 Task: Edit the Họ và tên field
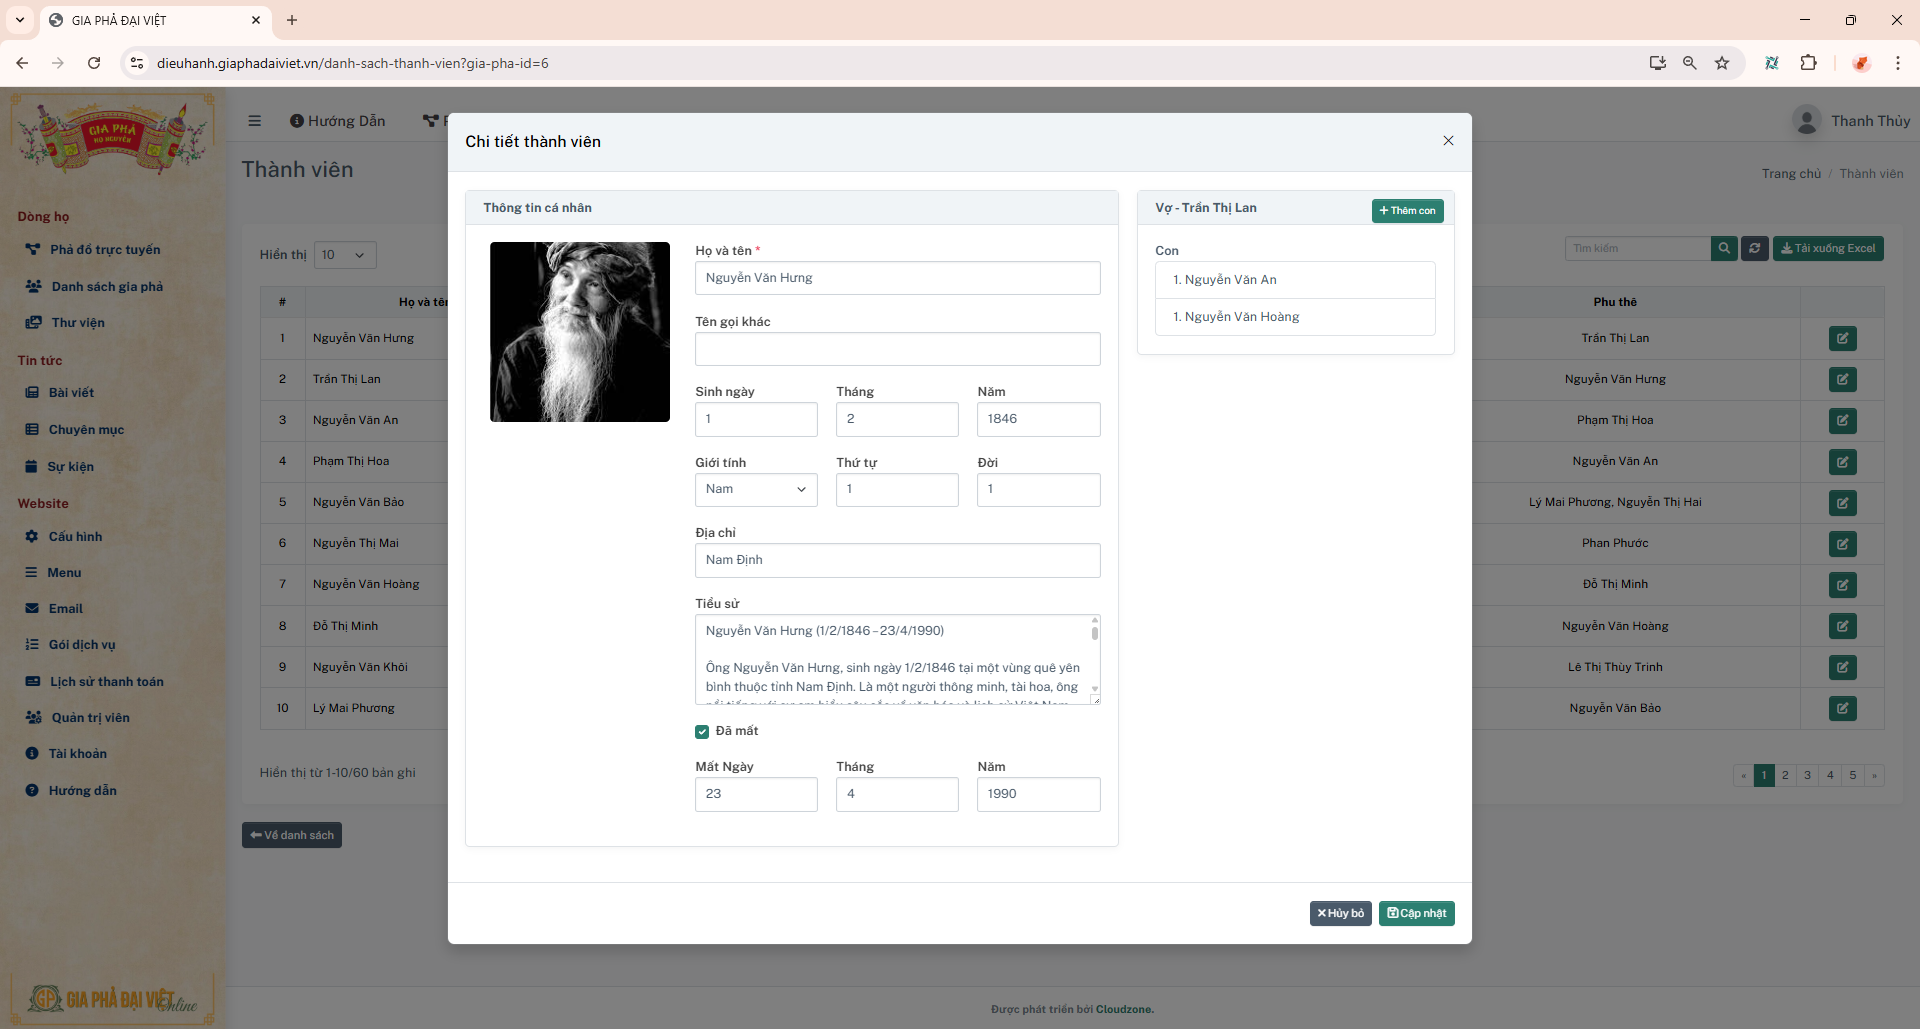897,278
